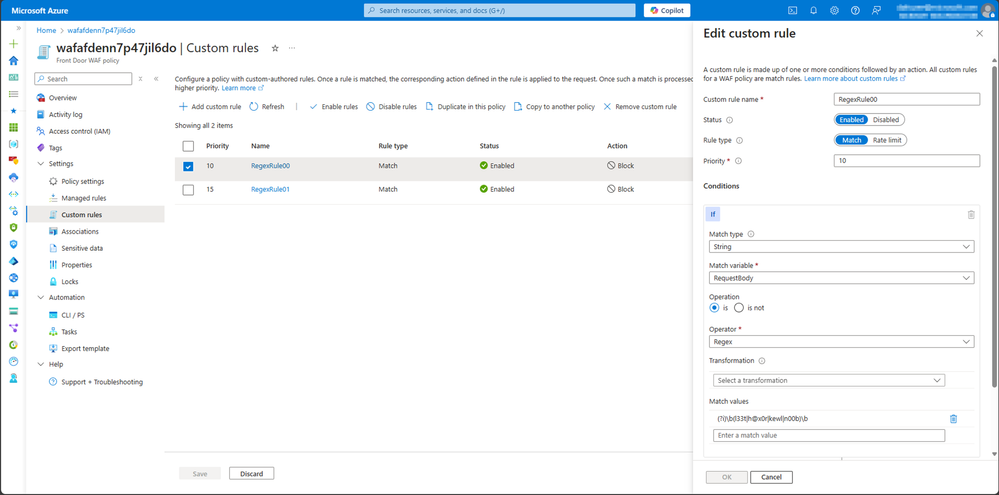Favorite this page with star icon
Screen dimensions: 999x495
(275, 48)
